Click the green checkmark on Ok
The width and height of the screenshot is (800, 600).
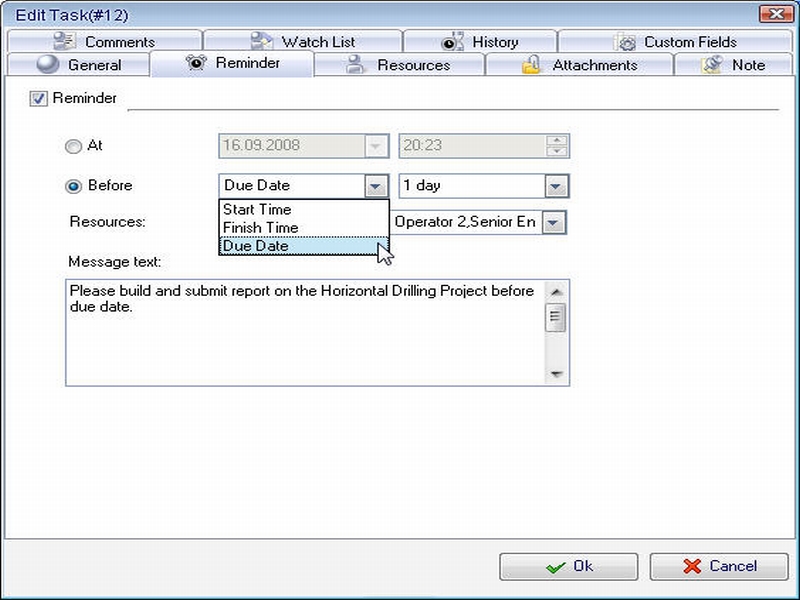(x=555, y=567)
